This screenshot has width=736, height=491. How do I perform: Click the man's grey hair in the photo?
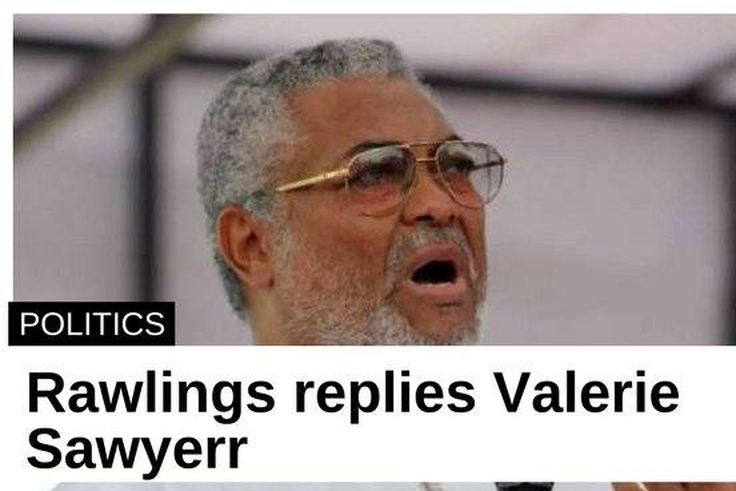pos(263,108)
